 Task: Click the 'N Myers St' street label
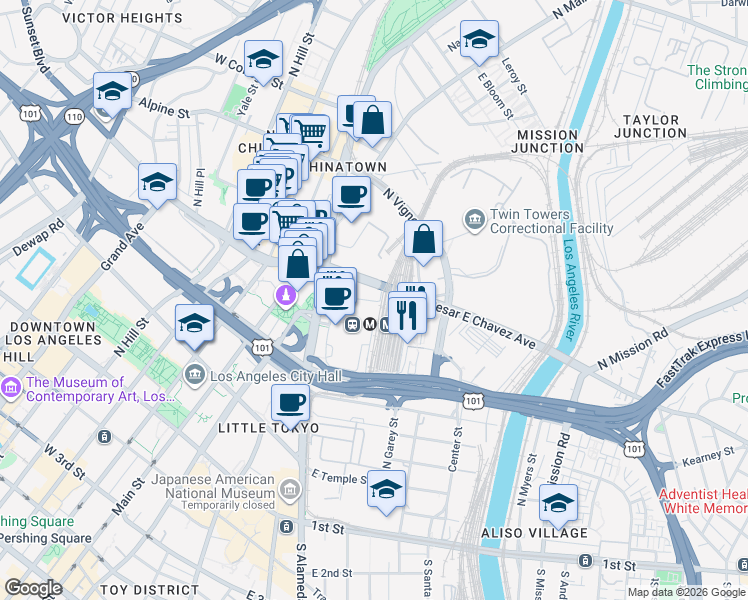pos(526,479)
